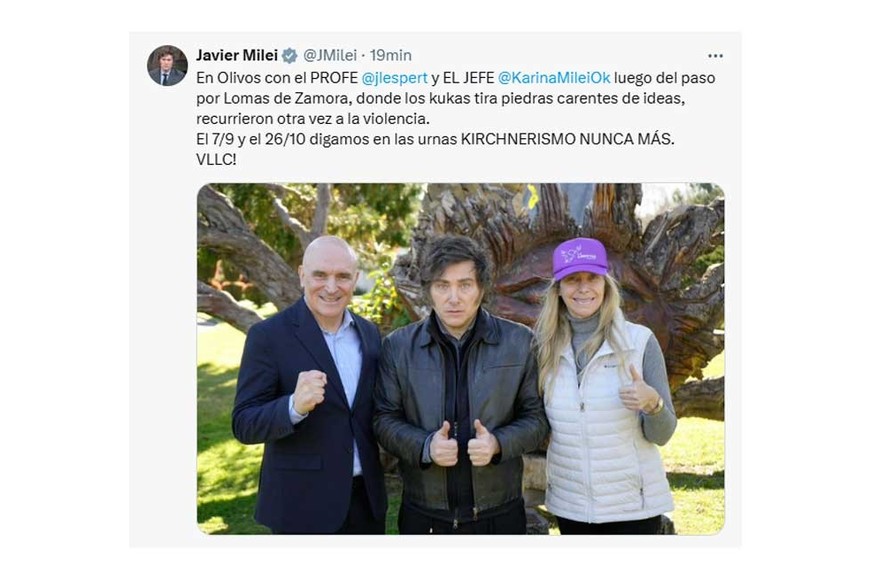870x580 pixels.
Task: Click the blue verified badge beside Javier Milei
Action: (289, 56)
